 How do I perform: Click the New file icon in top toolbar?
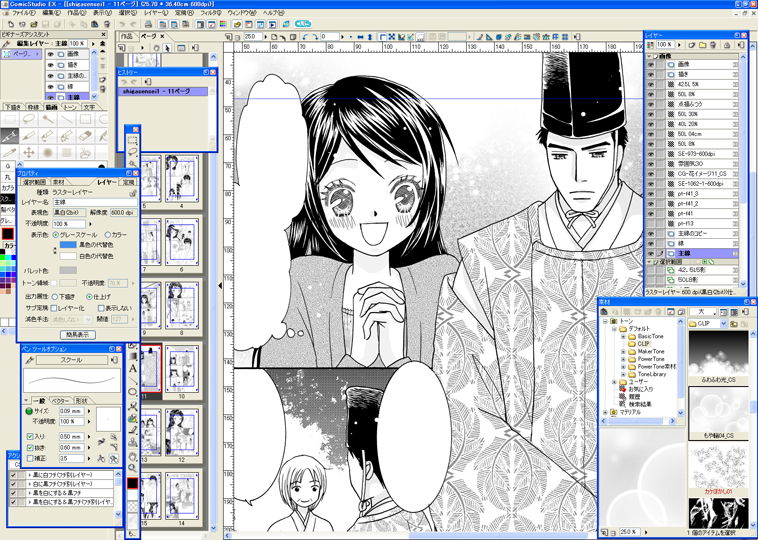pos(11,24)
